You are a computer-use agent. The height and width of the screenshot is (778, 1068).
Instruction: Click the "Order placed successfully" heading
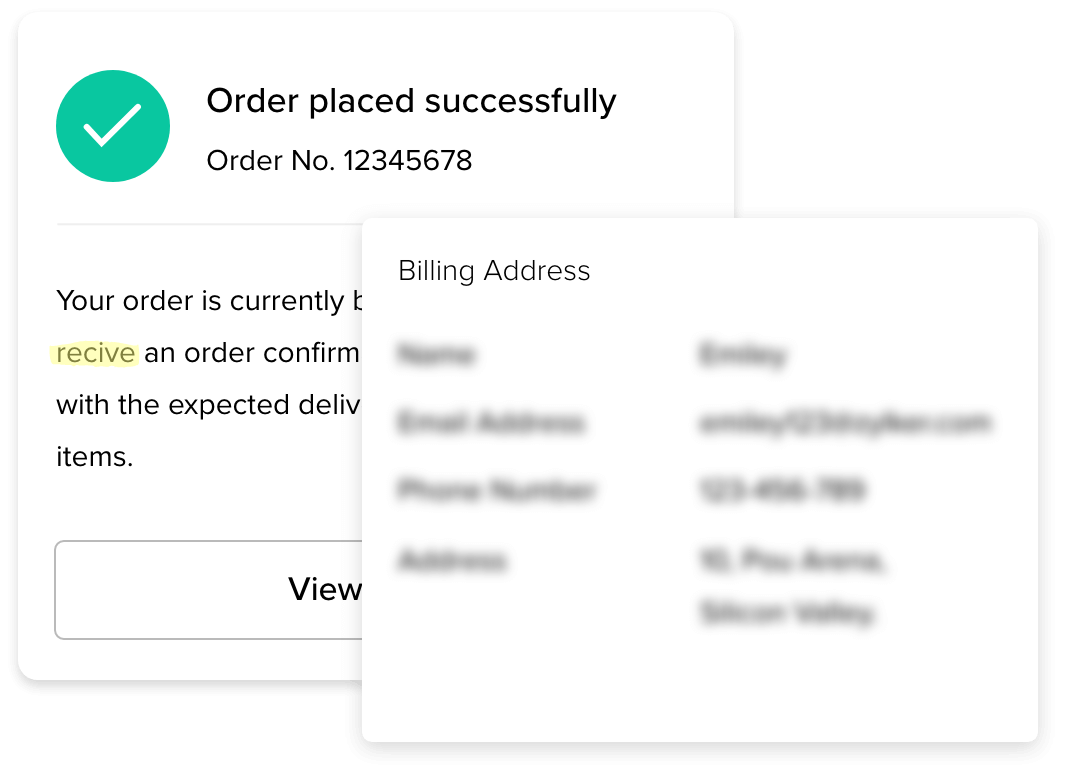click(x=411, y=101)
